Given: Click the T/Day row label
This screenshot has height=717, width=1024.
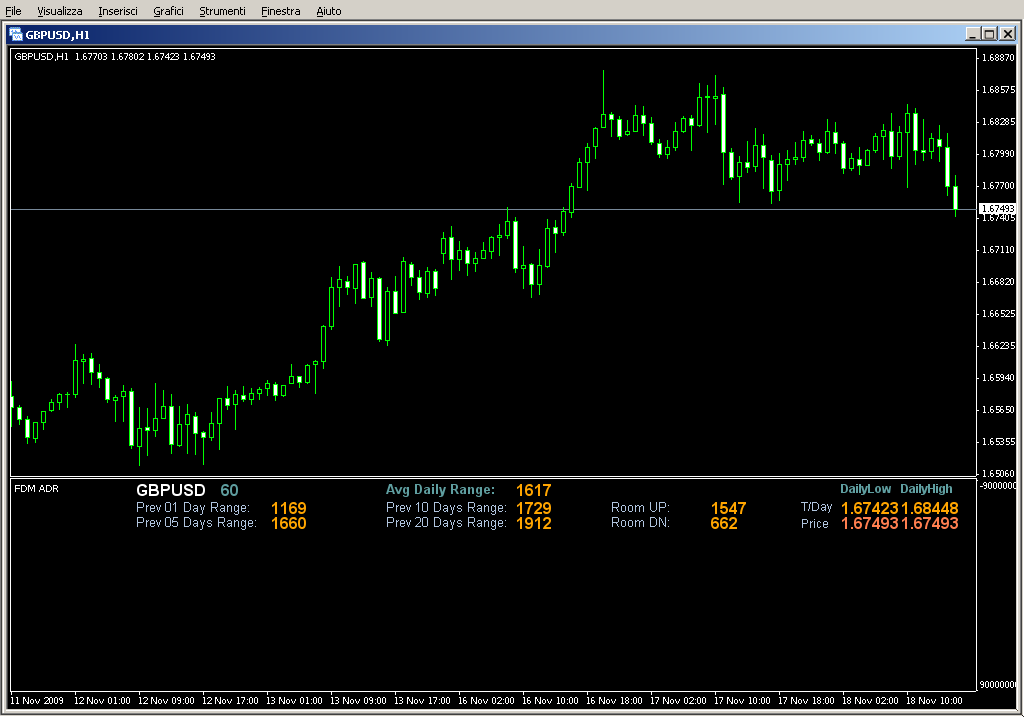Looking at the screenshot, I should pos(816,507).
